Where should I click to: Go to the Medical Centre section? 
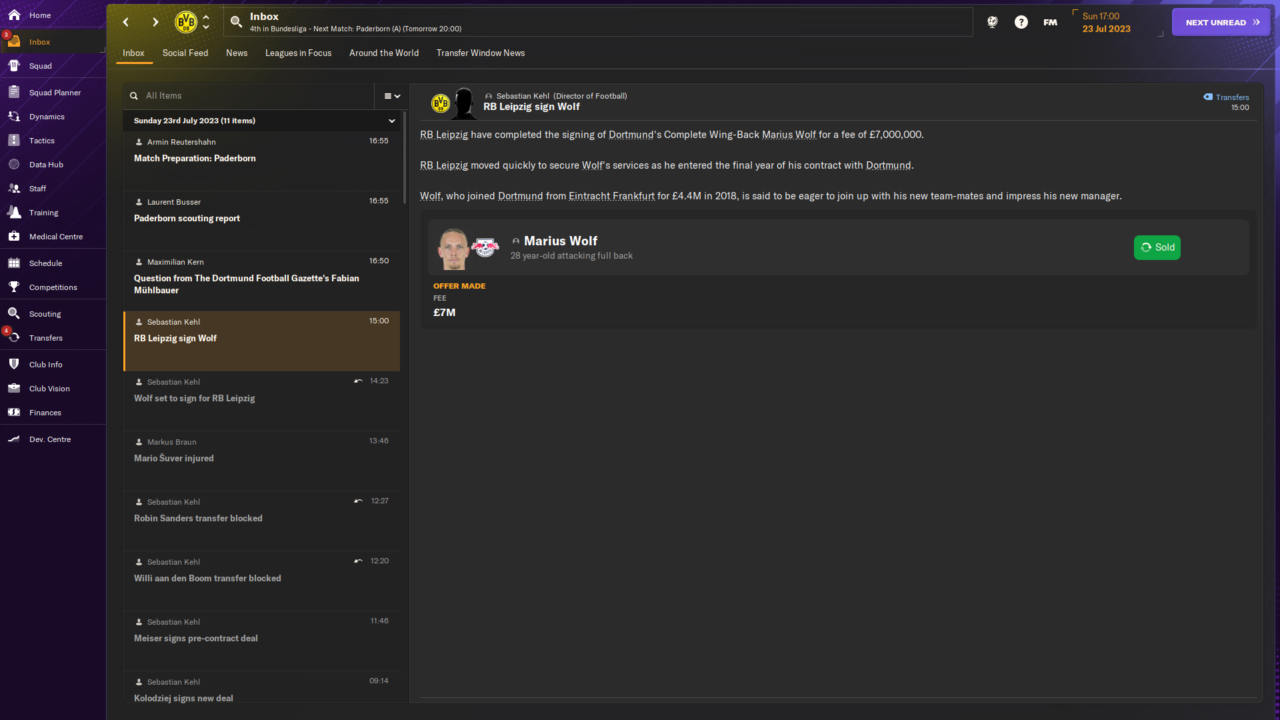point(14,237)
